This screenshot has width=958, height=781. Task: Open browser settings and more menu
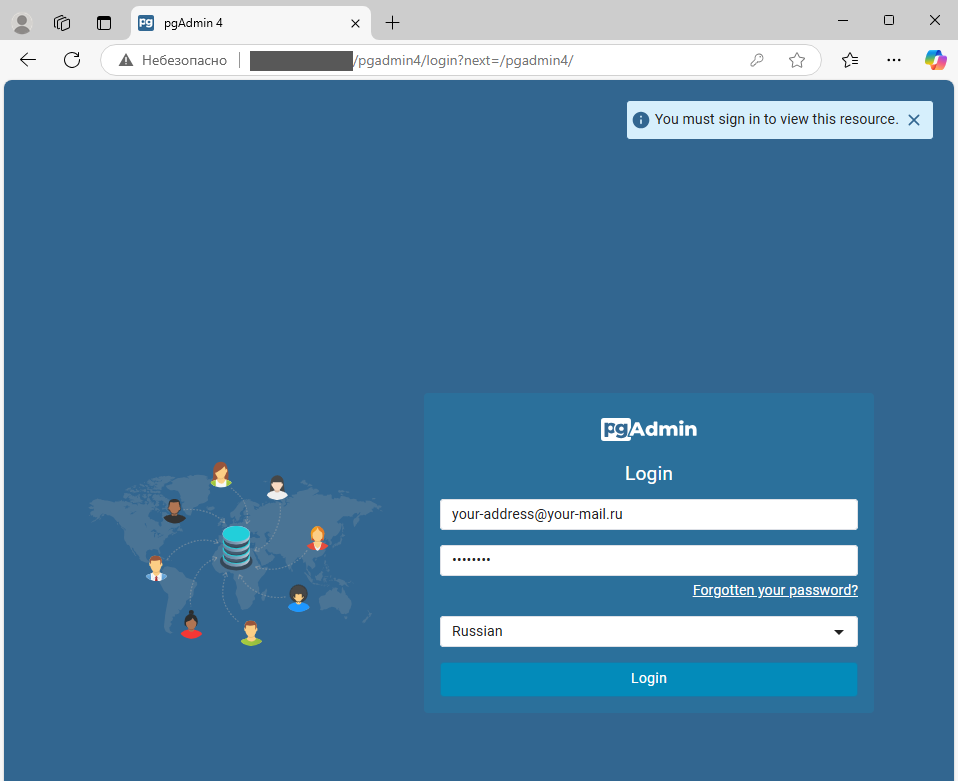(x=894, y=60)
